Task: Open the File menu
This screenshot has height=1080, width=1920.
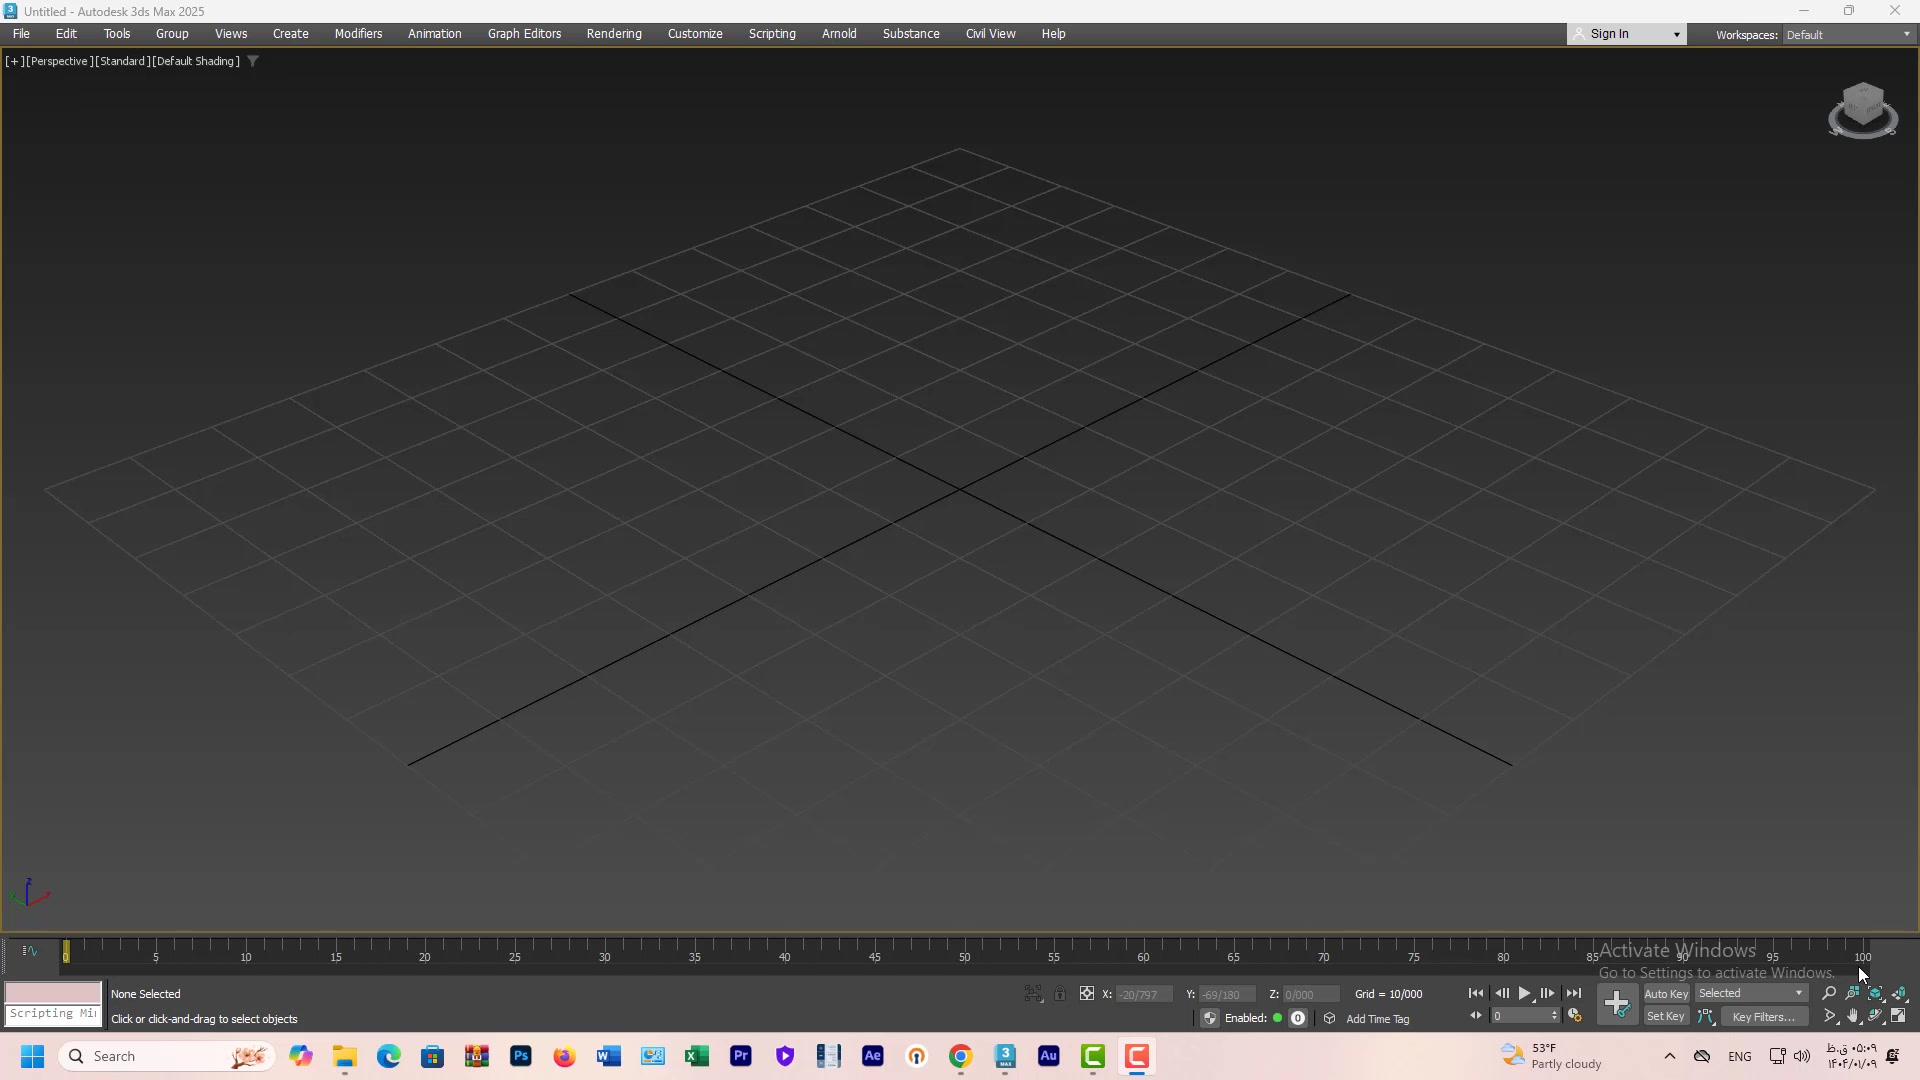Action: point(21,34)
